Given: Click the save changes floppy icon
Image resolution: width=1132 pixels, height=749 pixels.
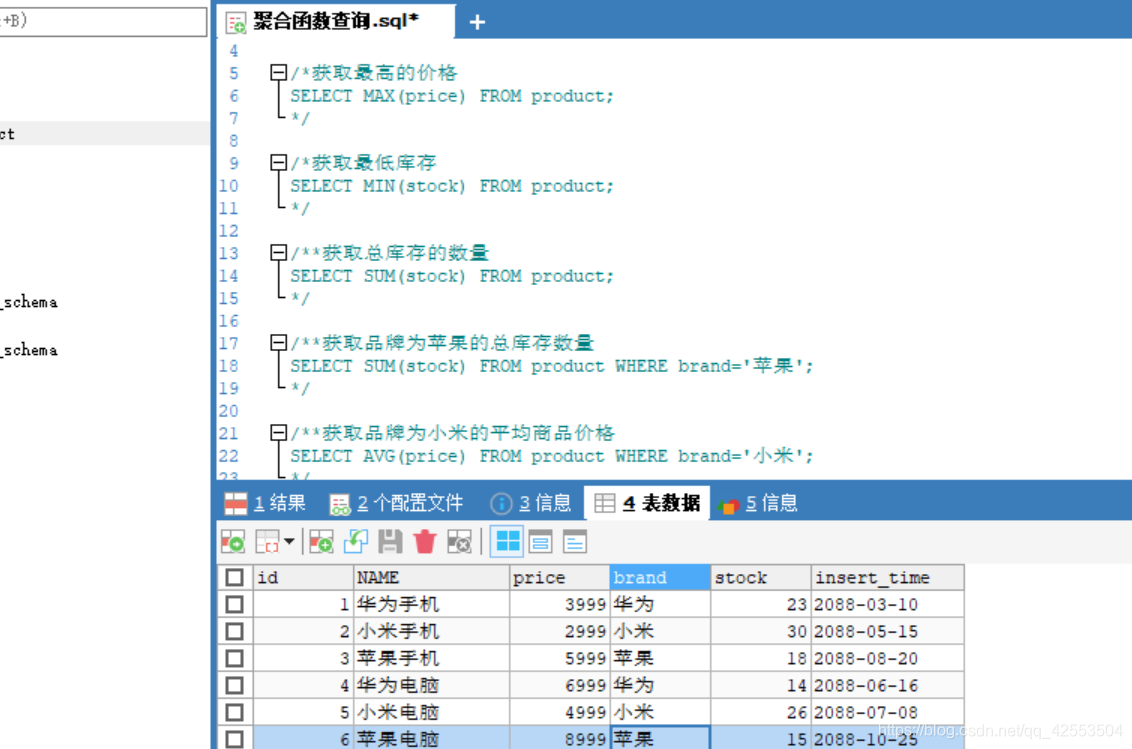Looking at the screenshot, I should point(390,542).
